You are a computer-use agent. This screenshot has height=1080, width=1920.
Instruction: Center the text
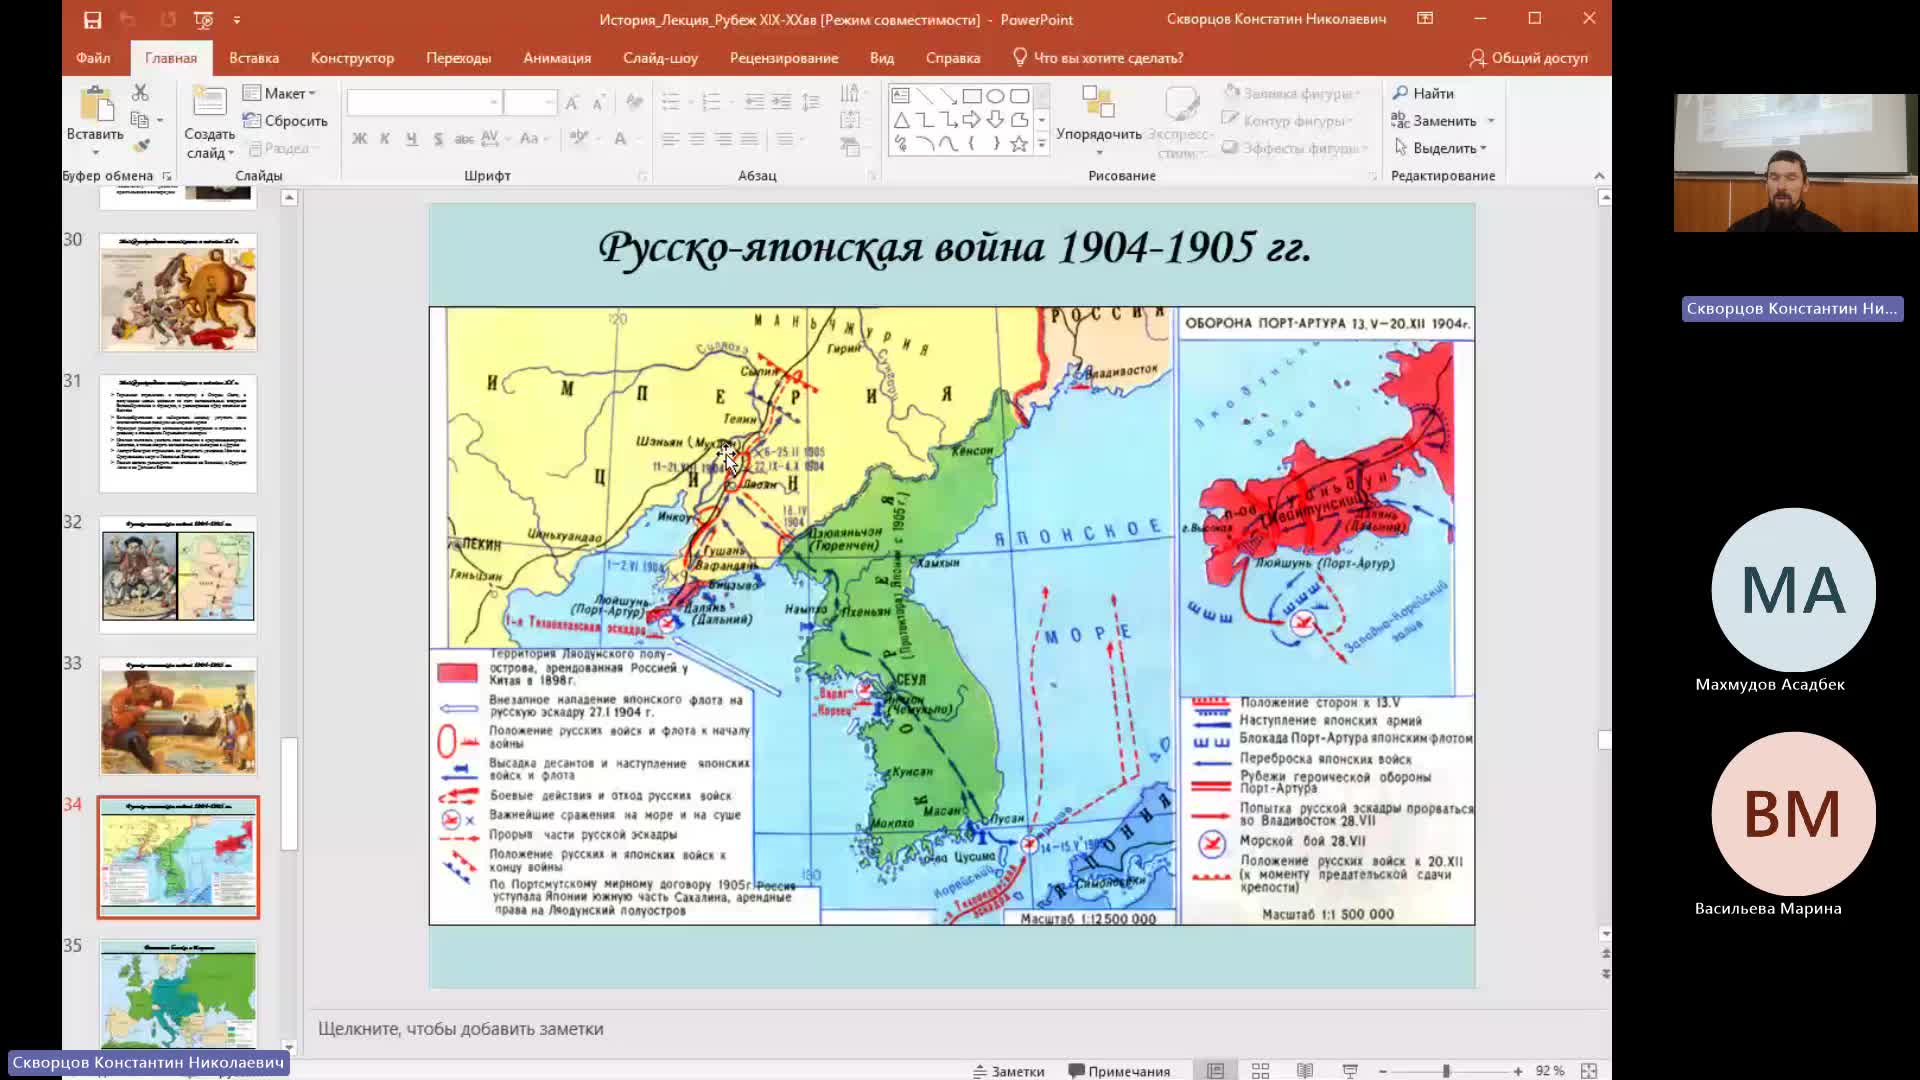click(697, 139)
